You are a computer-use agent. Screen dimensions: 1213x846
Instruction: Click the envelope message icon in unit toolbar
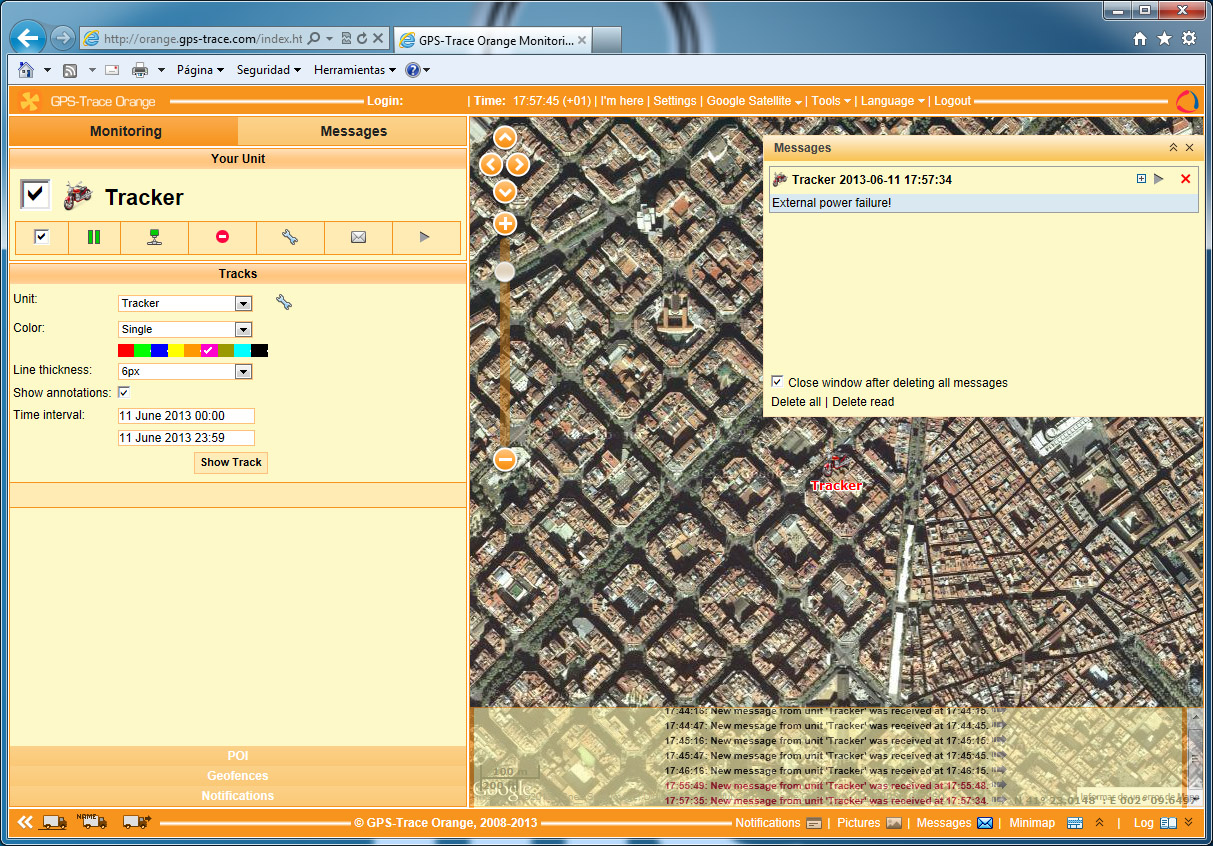(358, 237)
